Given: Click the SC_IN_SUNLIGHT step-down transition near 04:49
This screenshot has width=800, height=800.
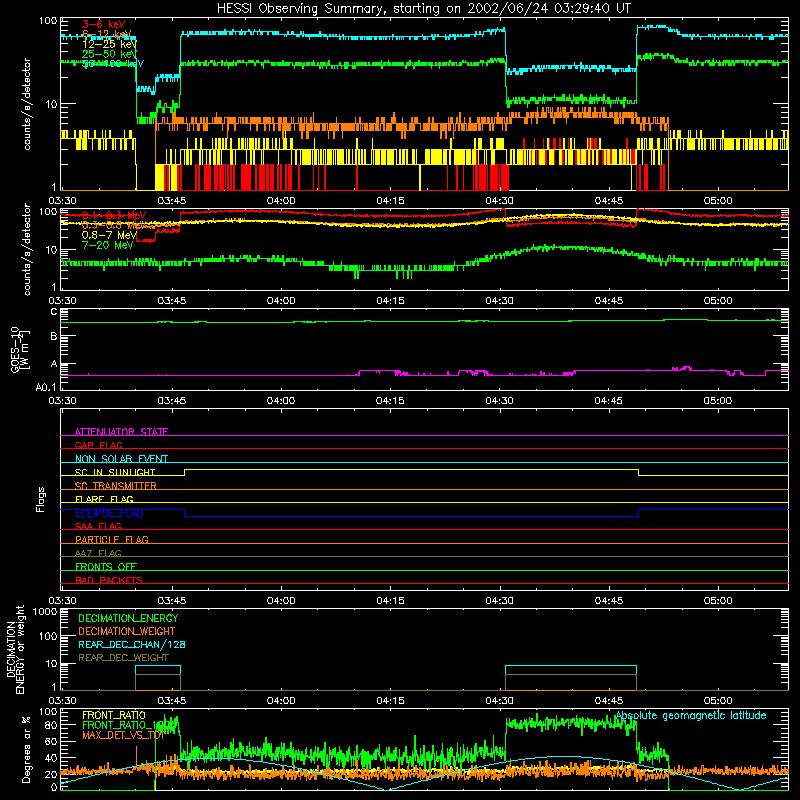Looking at the screenshot, I should click(x=639, y=472).
